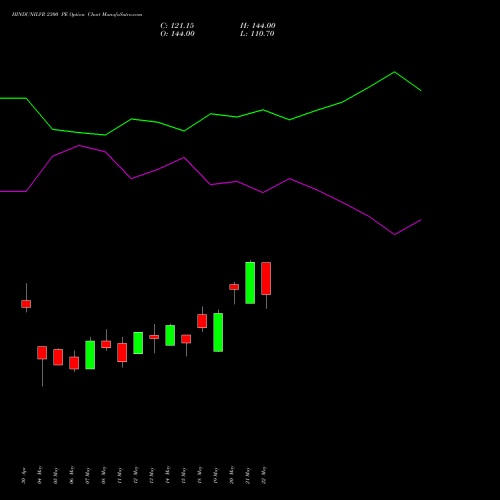
Task: Select the 13 May date label
Action: click(x=152, y=475)
